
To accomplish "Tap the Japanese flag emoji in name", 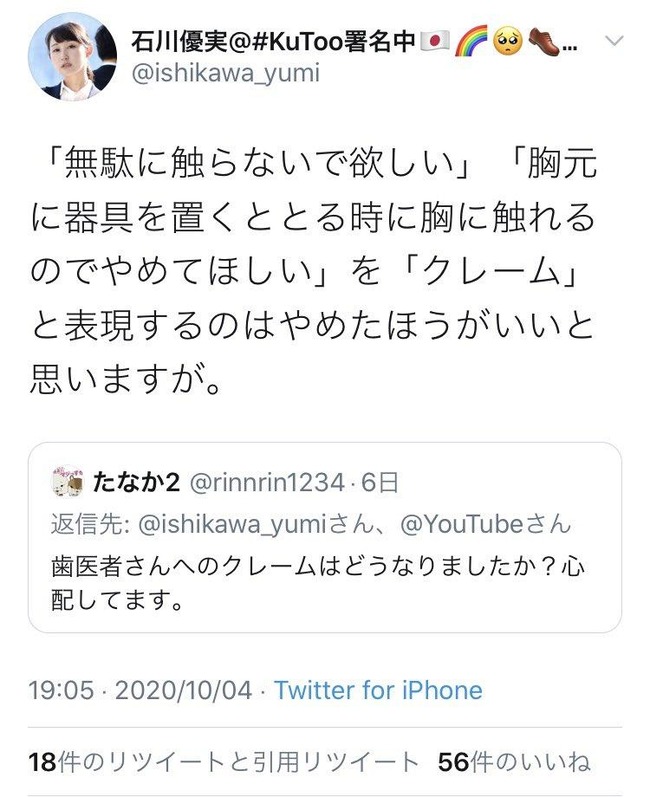I will pos(436,41).
